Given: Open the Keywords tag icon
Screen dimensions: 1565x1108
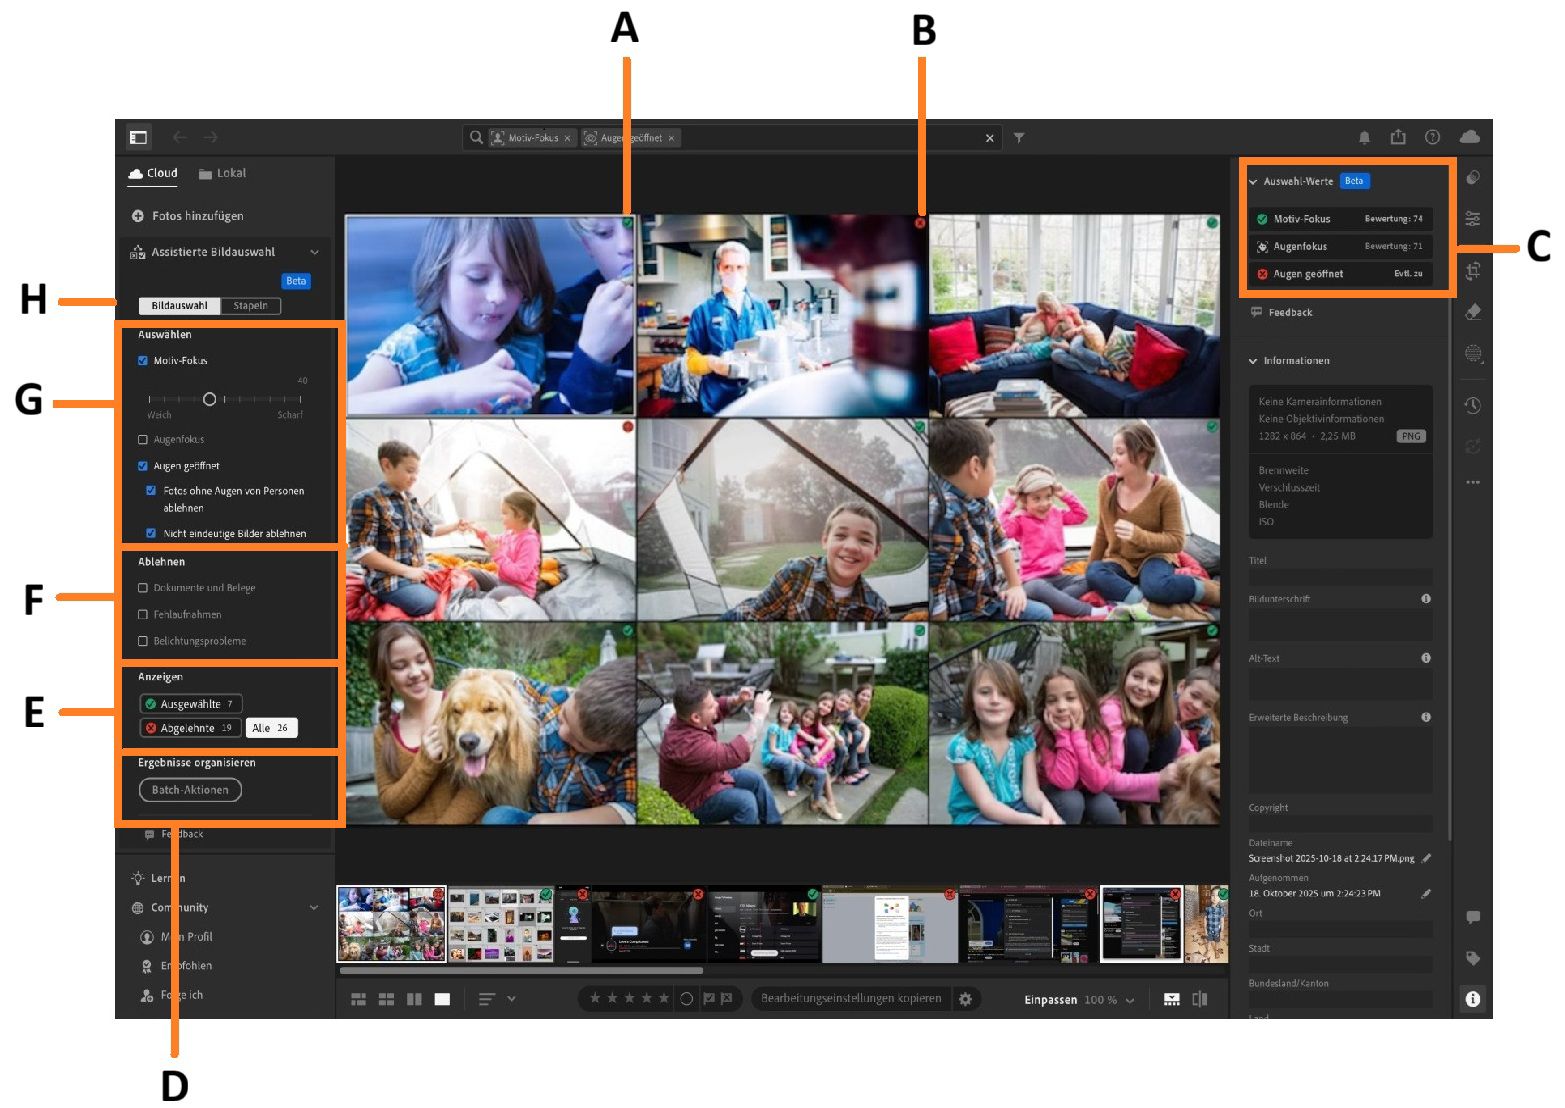Looking at the screenshot, I should [1473, 958].
